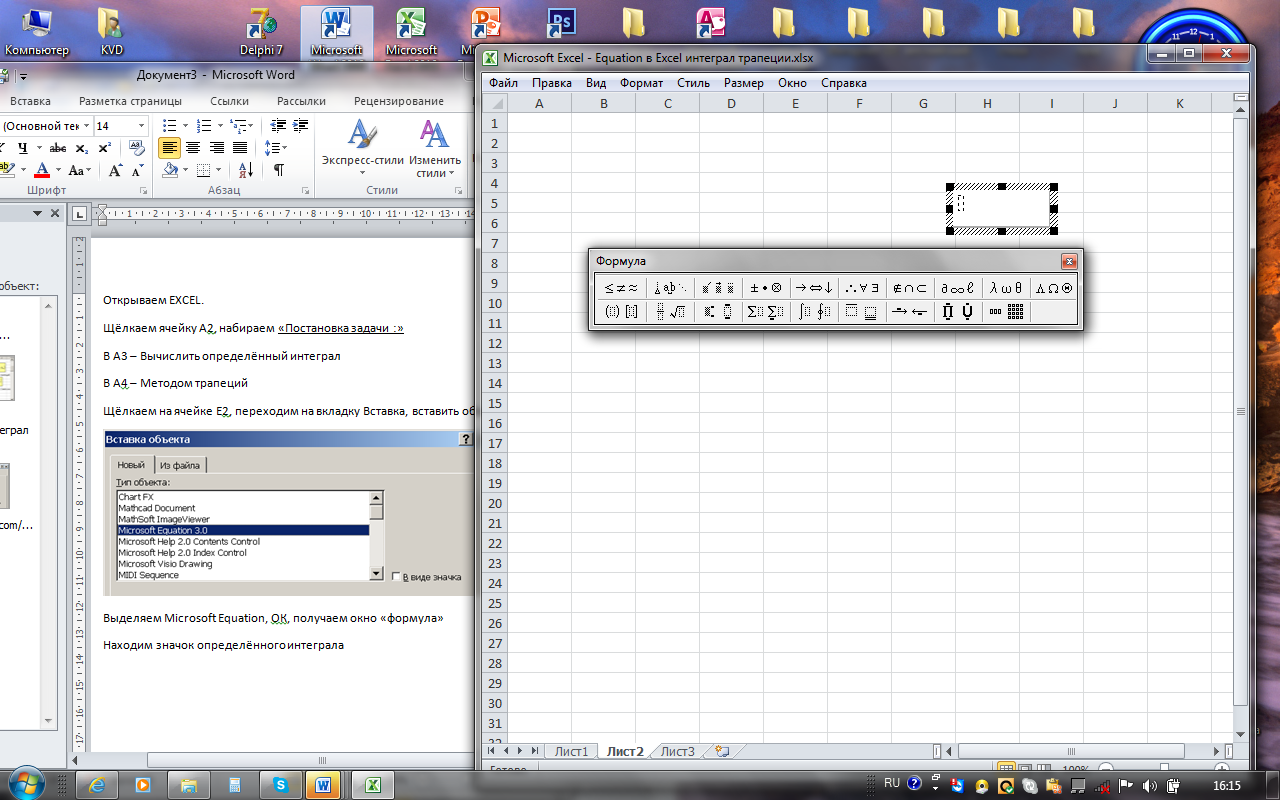The image size is (1280, 800).
Task: Open spaces and ellipses palette in Формула
Action: [x=670, y=288]
